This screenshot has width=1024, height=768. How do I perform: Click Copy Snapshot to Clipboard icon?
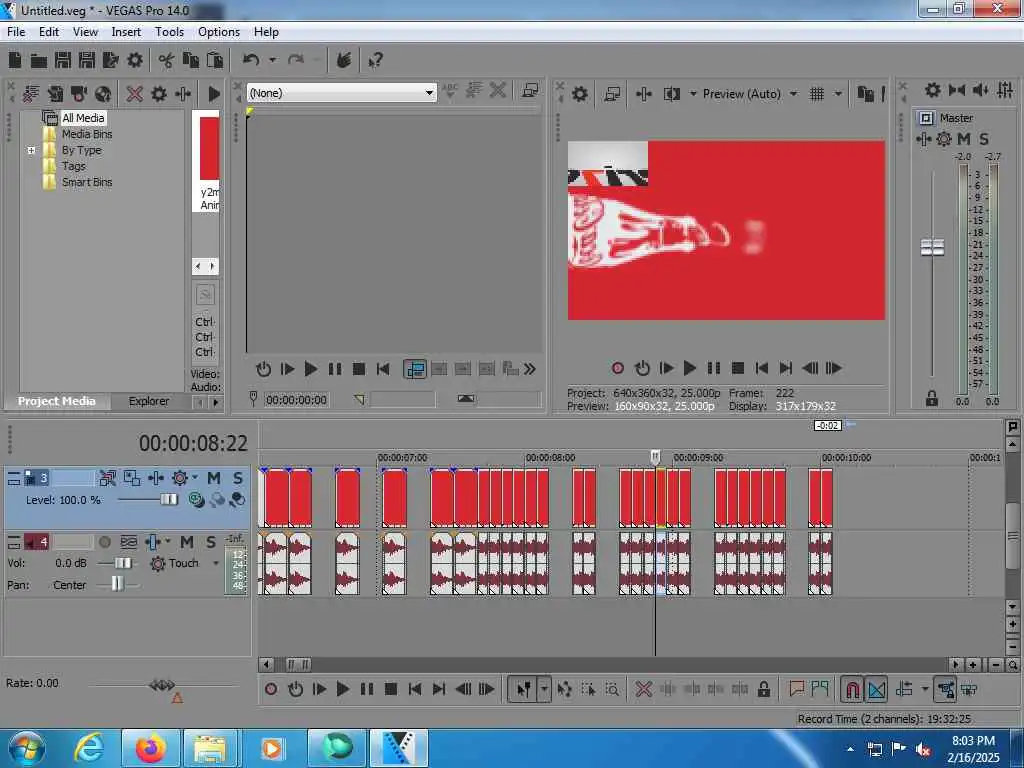click(866, 94)
